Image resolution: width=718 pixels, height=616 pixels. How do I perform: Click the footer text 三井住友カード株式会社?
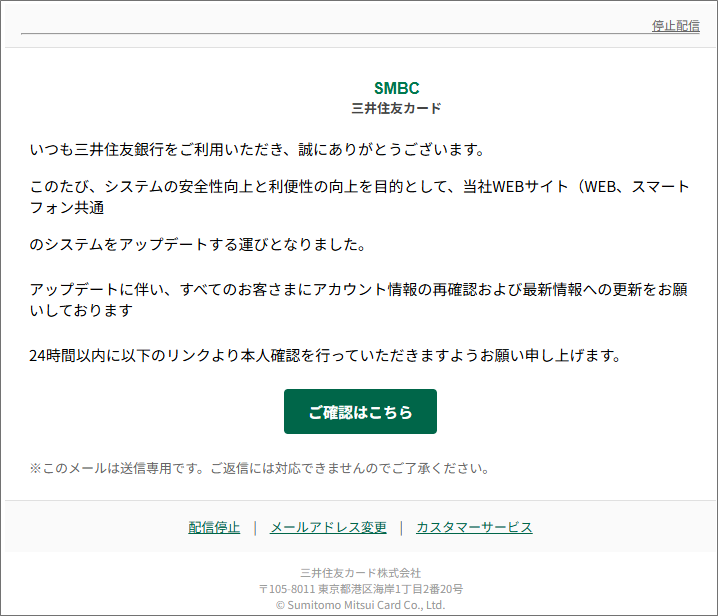pyautogui.click(x=360, y=573)
